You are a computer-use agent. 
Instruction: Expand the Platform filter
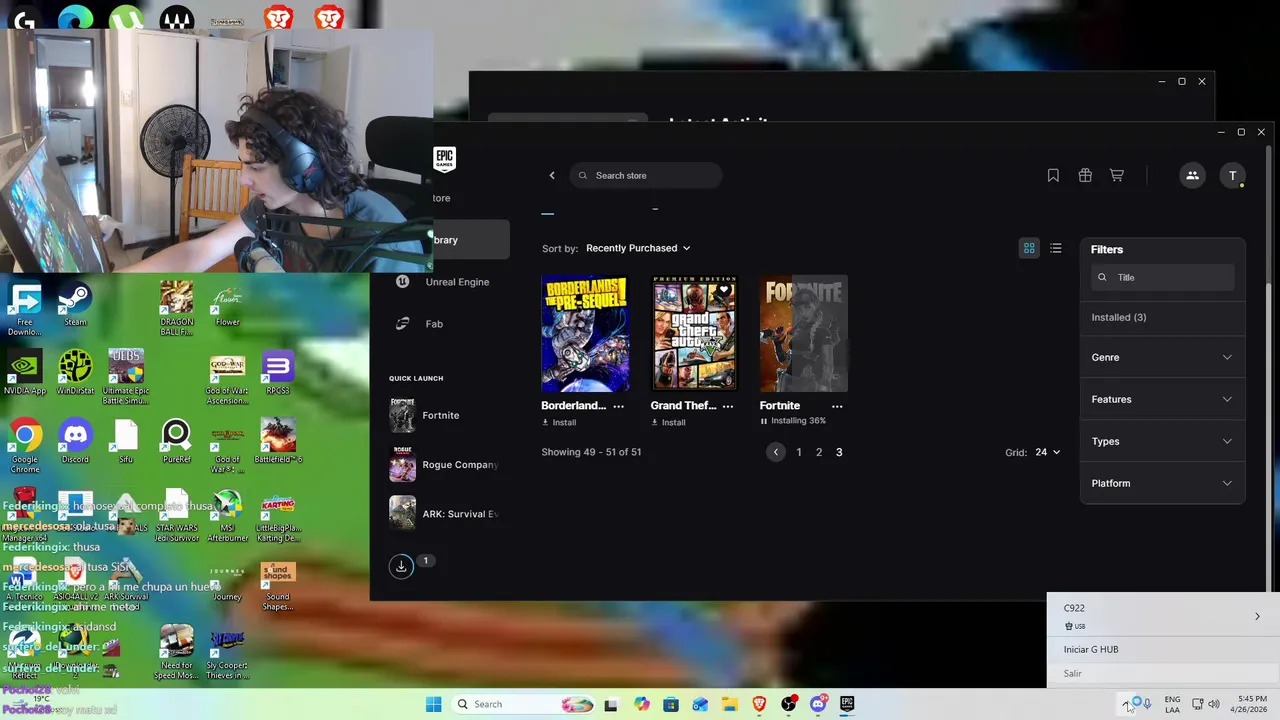click(x=1162, y=483)
